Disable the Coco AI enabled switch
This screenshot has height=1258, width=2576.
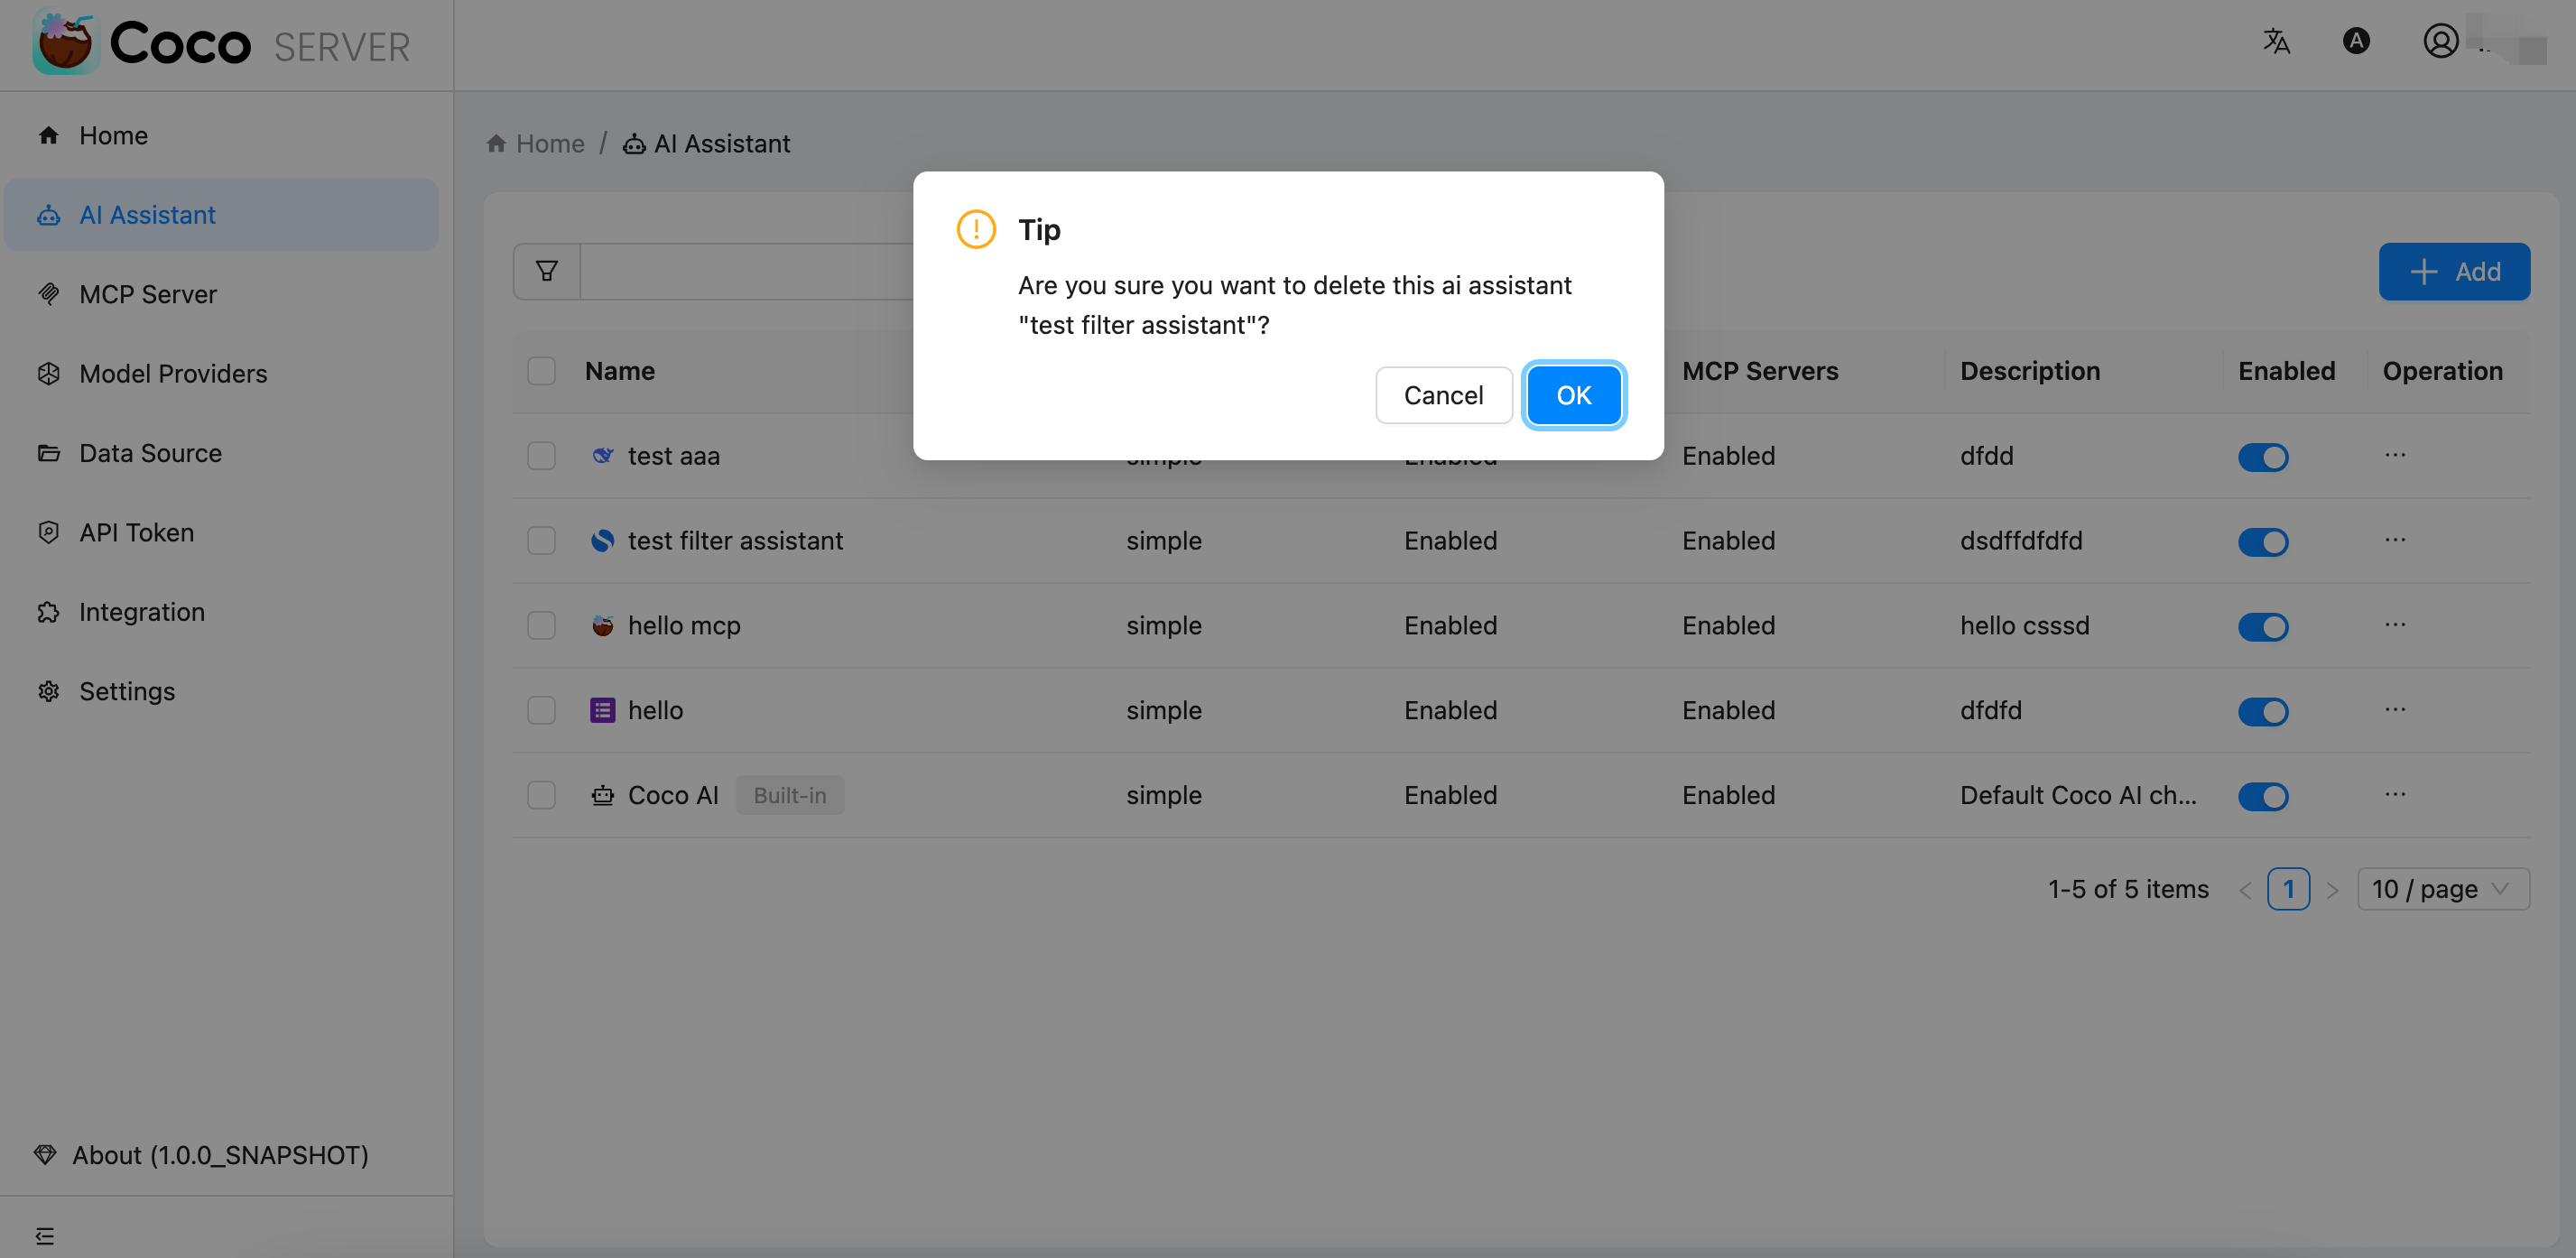(2263, 797)
